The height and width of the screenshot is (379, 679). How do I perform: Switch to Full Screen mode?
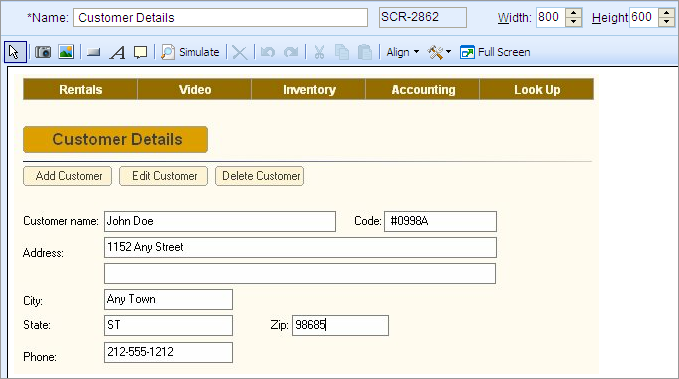495,52
